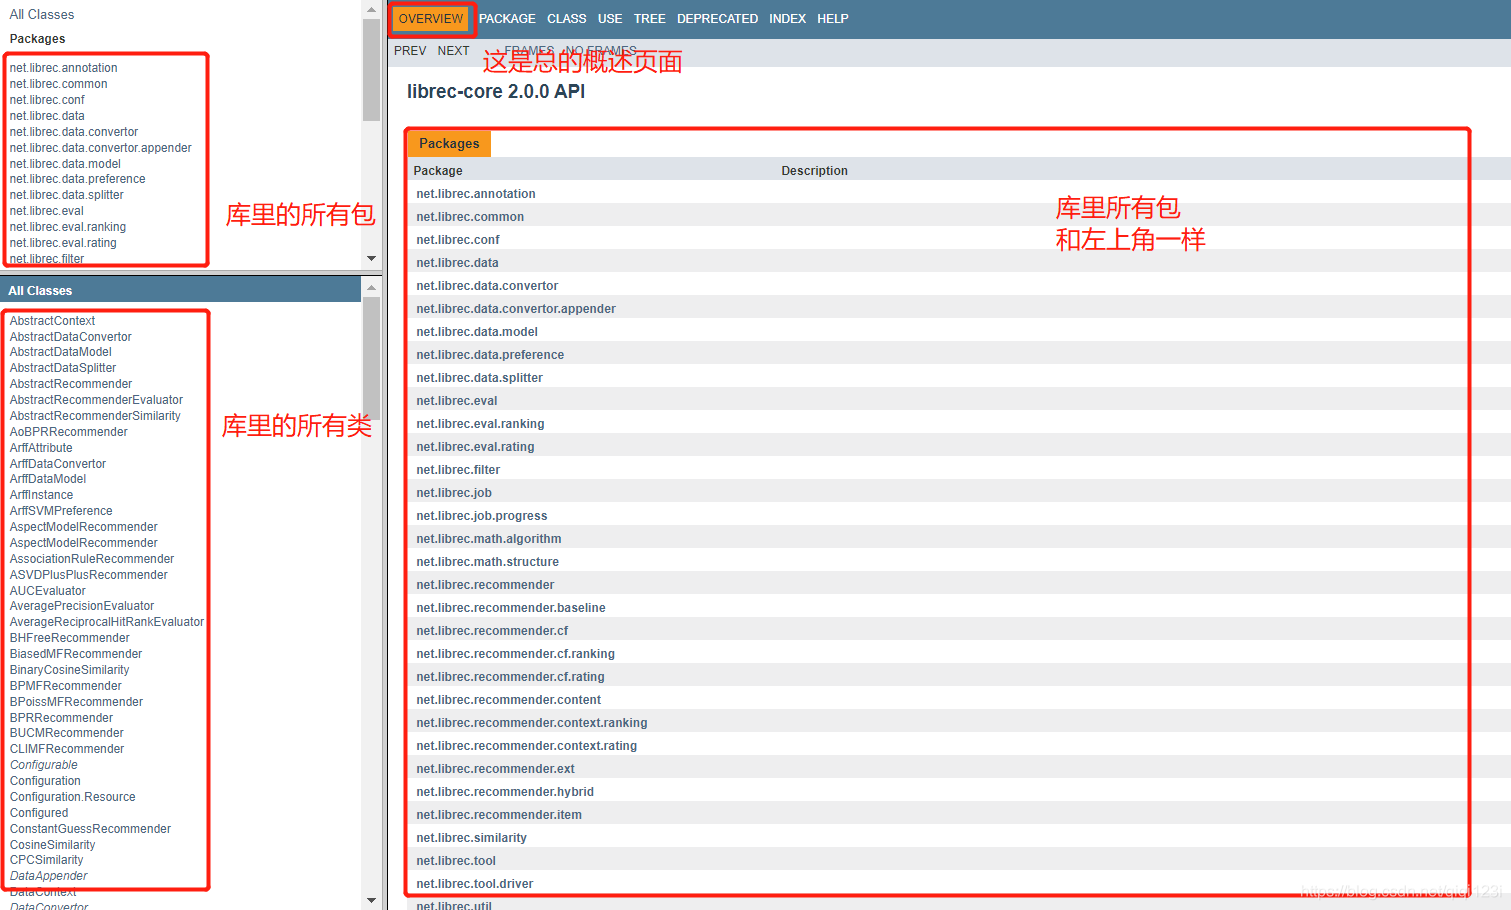Viewport: 1511px width, 910px height.
Task: Open ArffSVMPreference class link
Action: point(61,511)
